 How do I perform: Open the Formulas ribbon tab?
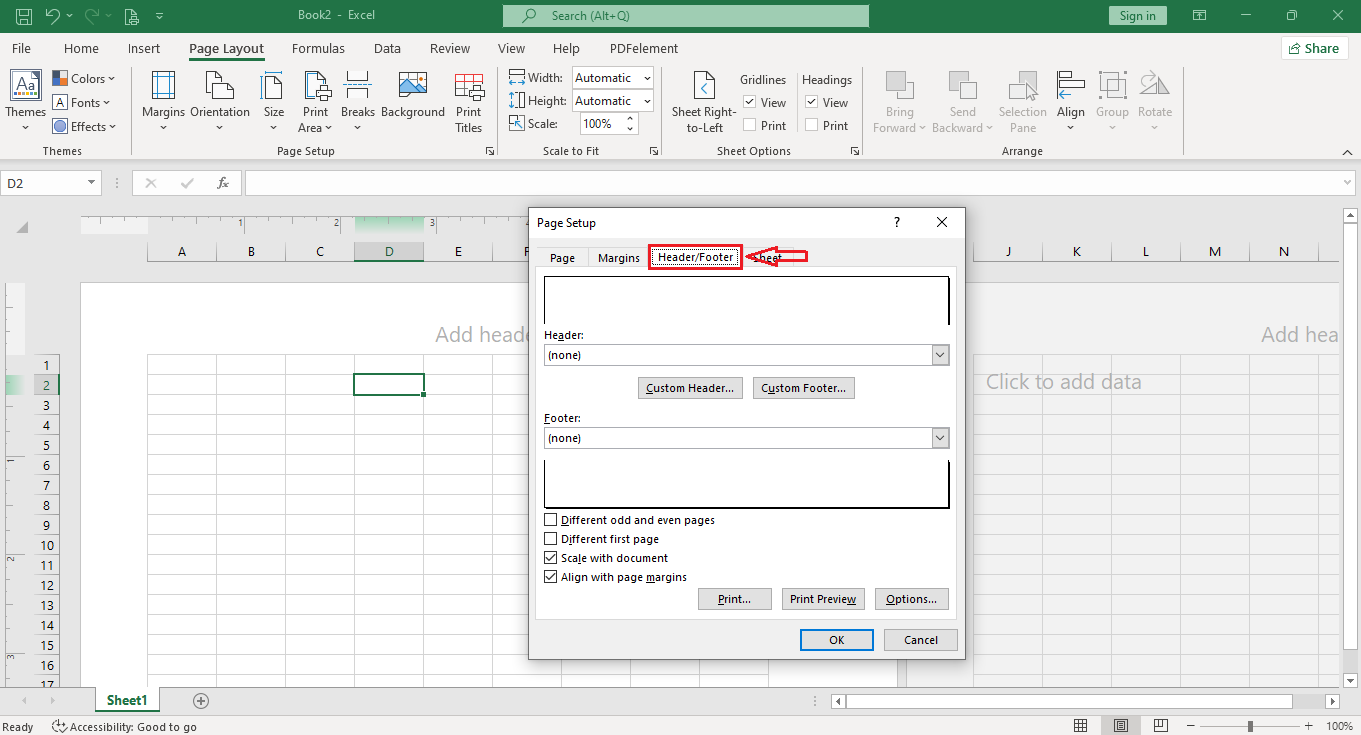pyautogui.click(x=318, y=48)
